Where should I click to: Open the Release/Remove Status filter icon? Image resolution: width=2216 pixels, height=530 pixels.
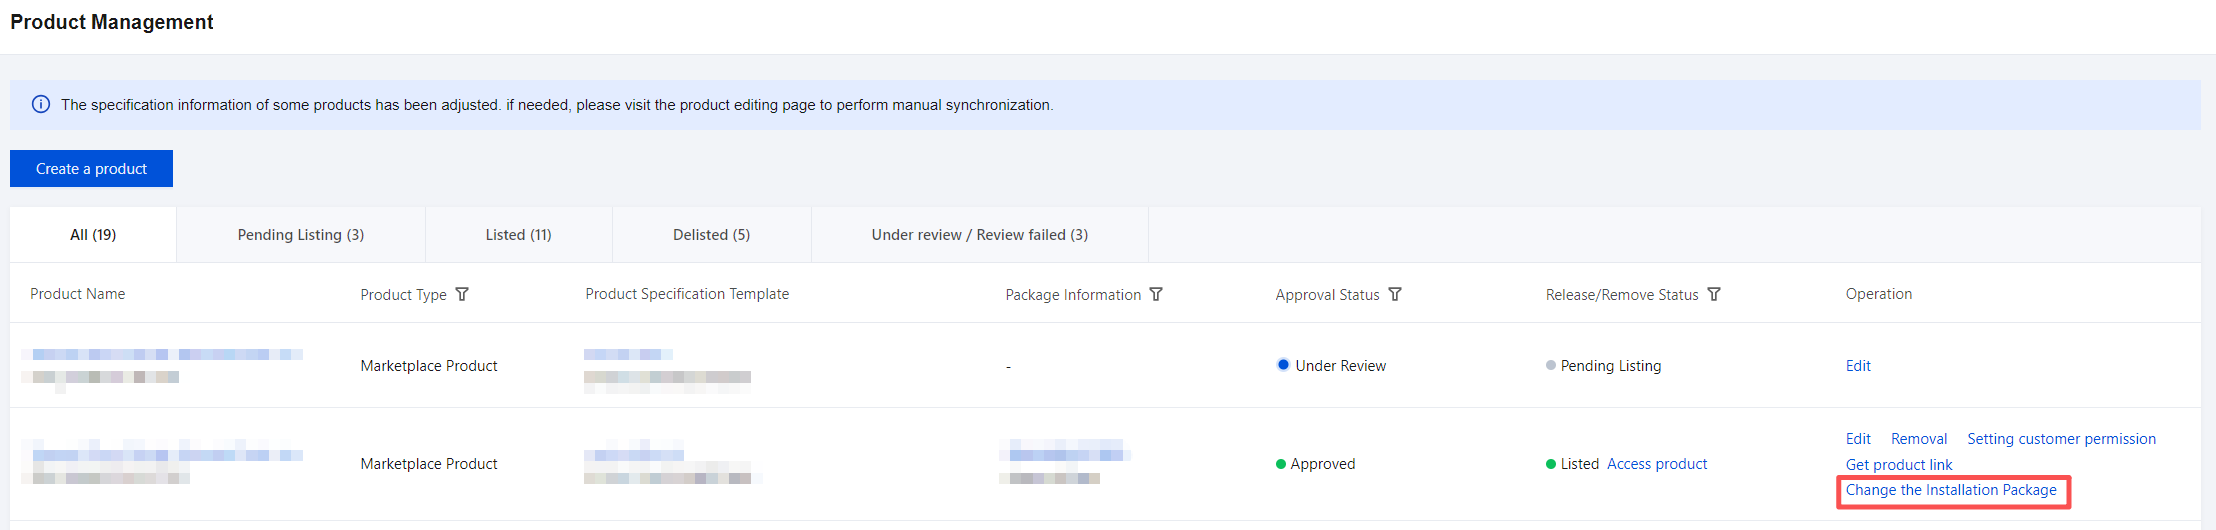click(1714, 294)
